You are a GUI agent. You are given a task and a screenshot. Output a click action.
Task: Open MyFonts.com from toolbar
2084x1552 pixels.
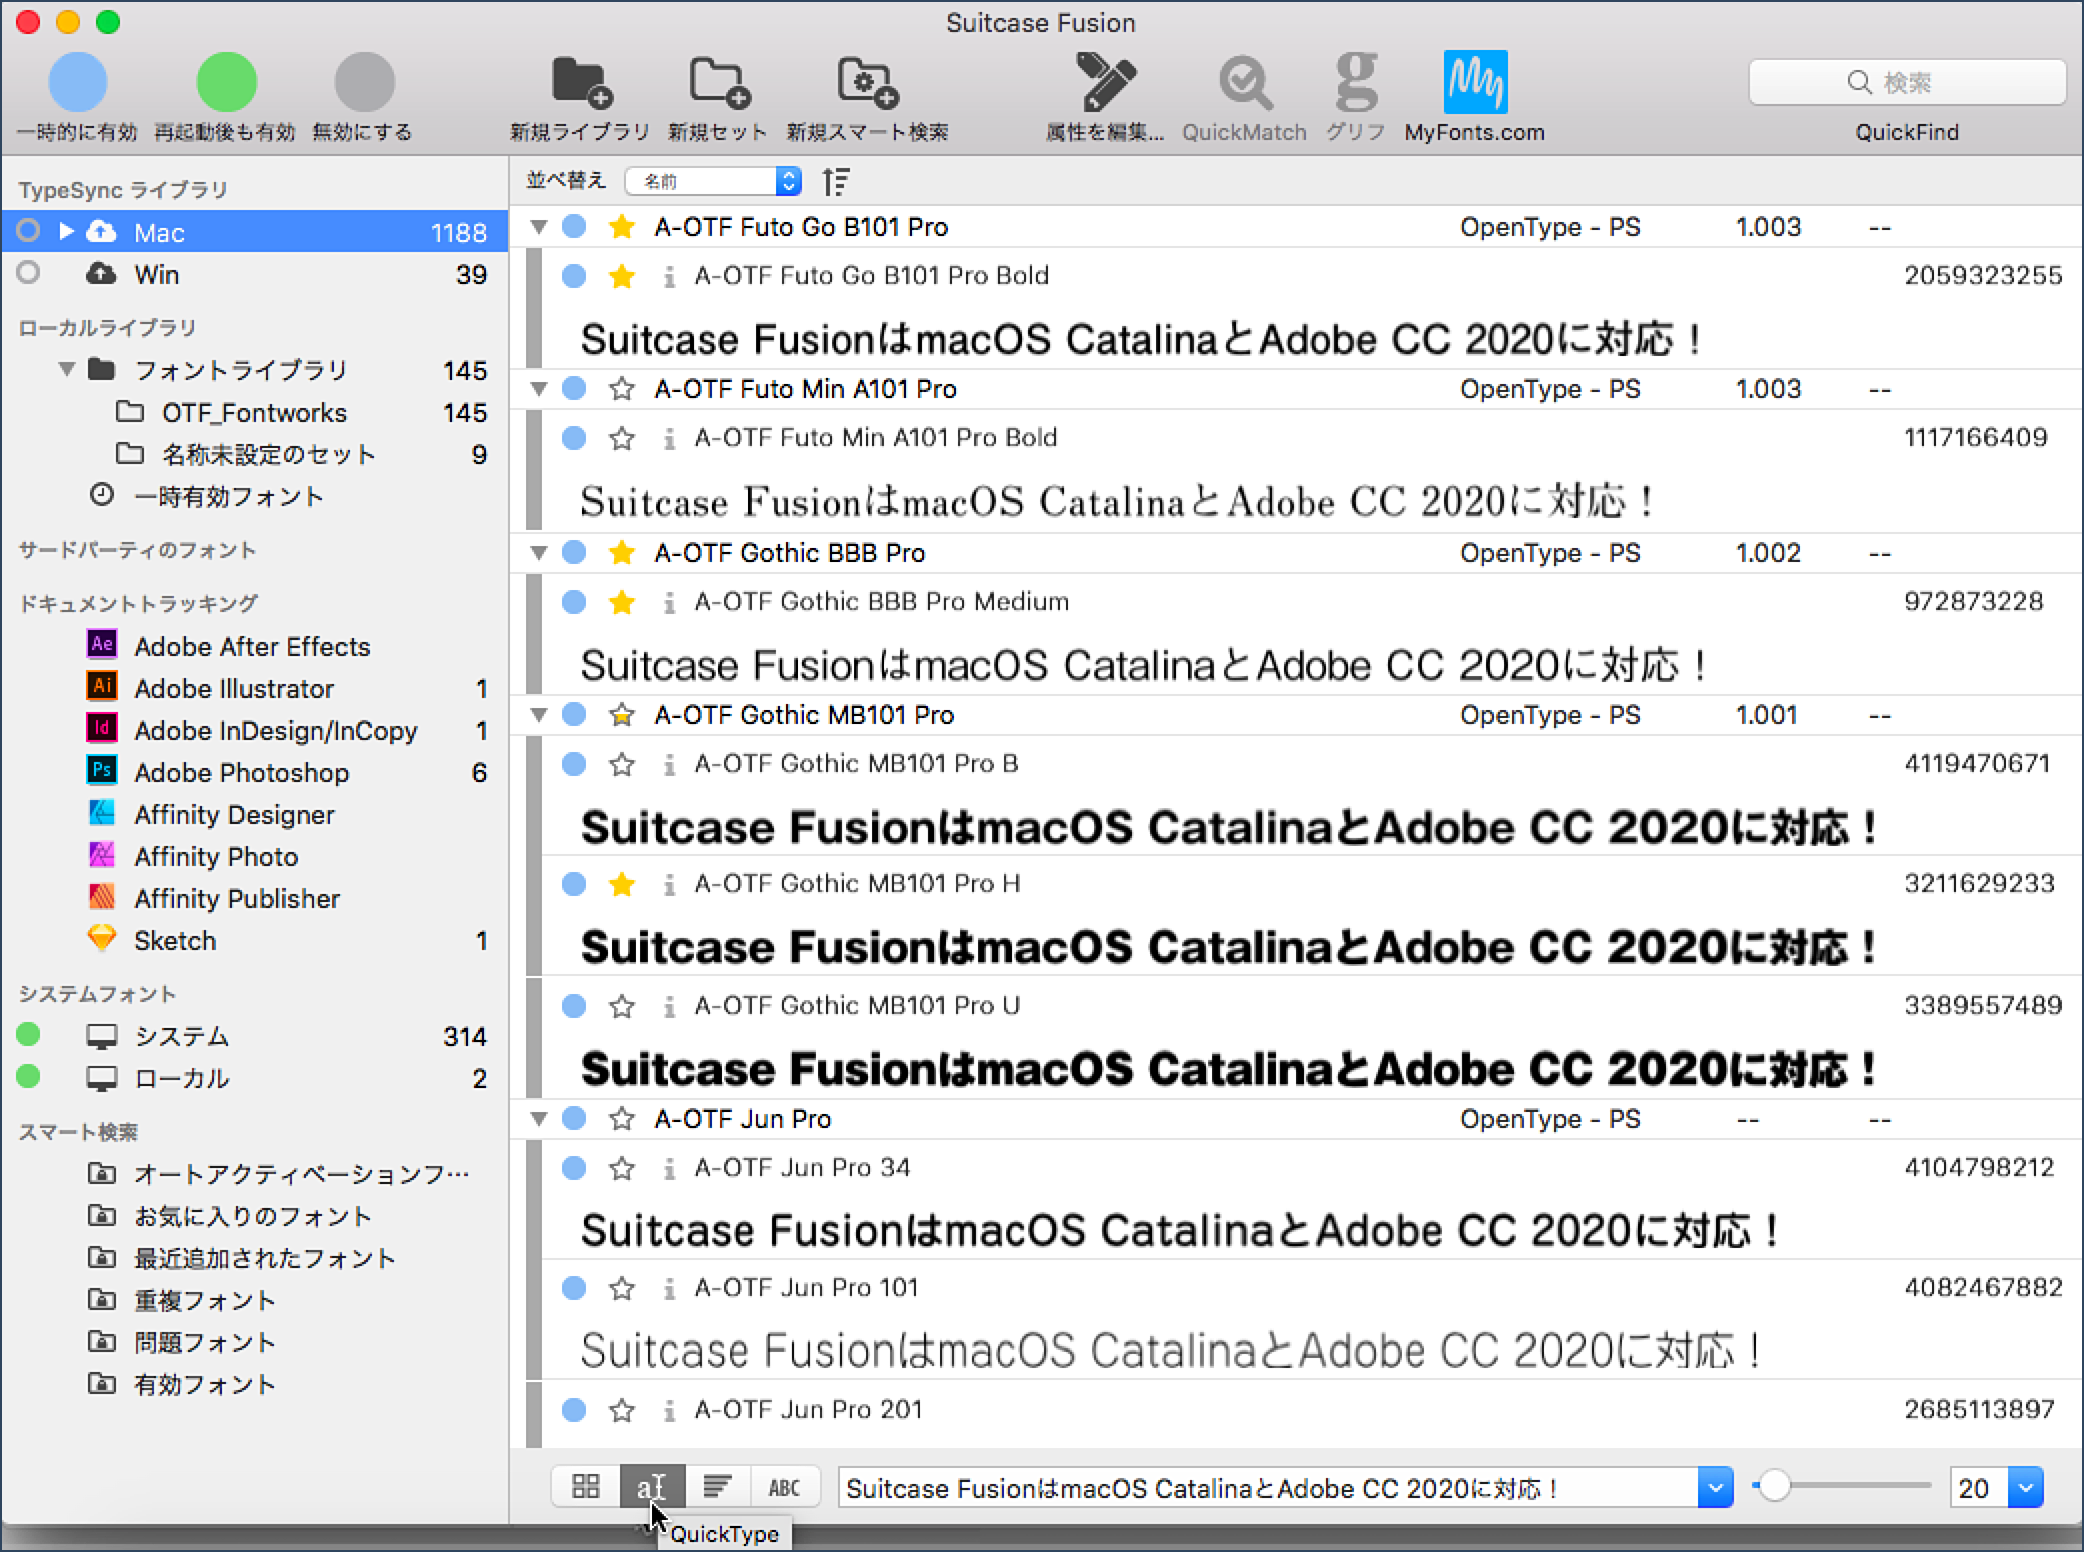(x=1475, y=82)
